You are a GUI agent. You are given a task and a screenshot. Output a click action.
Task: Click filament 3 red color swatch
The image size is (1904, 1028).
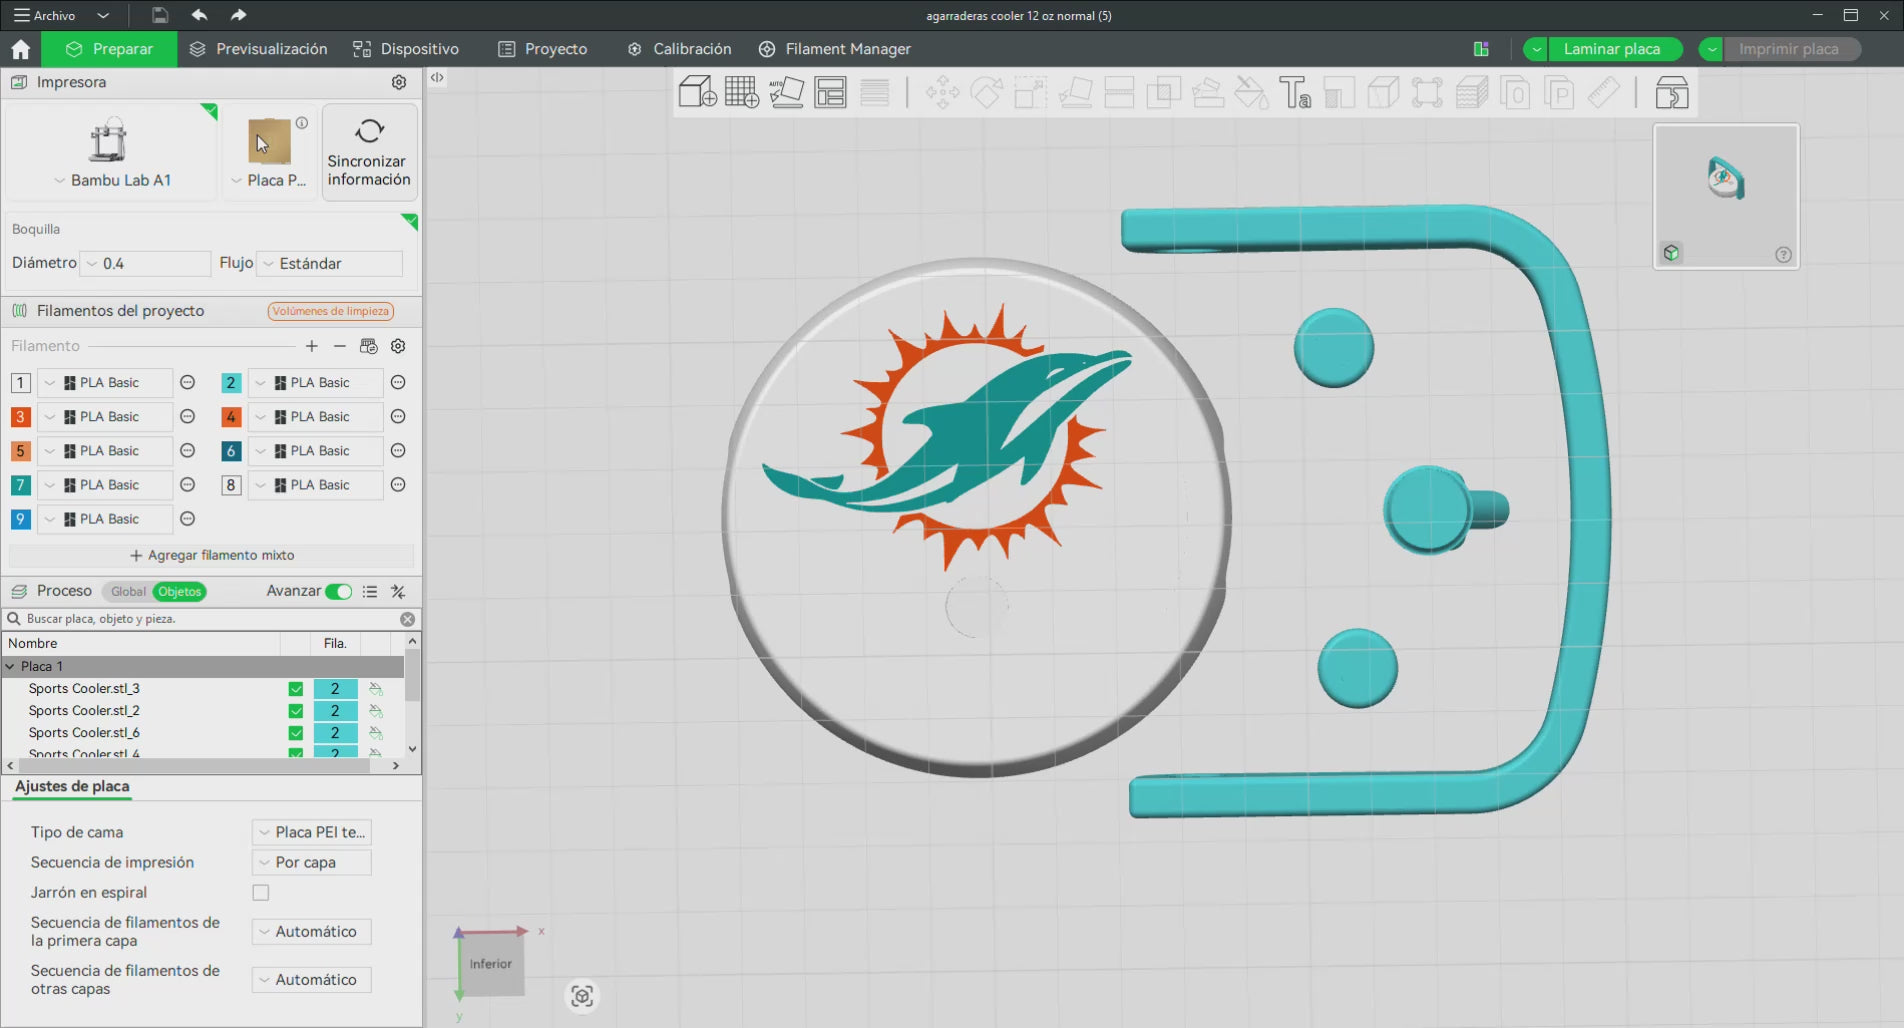[20, 417]
